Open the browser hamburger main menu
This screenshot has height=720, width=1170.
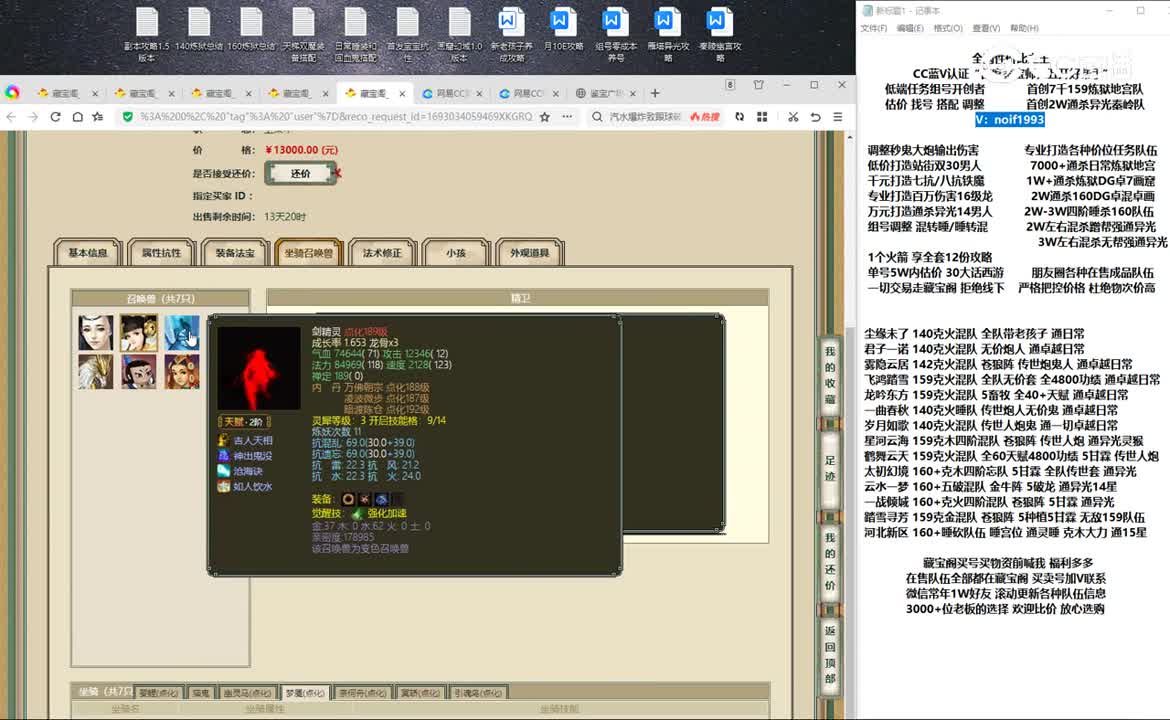tap(838, 116)
